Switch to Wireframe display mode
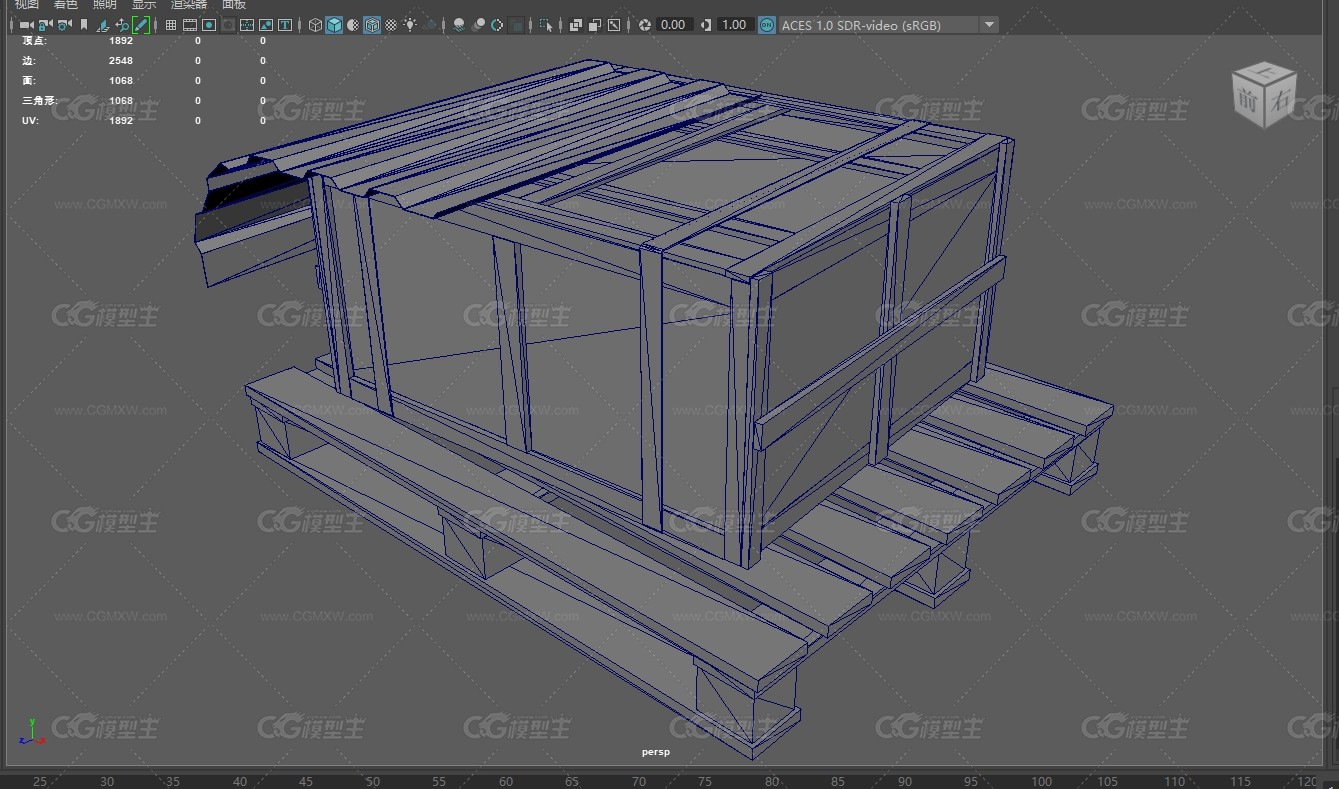1339x789 pixels. coord(315,25)
